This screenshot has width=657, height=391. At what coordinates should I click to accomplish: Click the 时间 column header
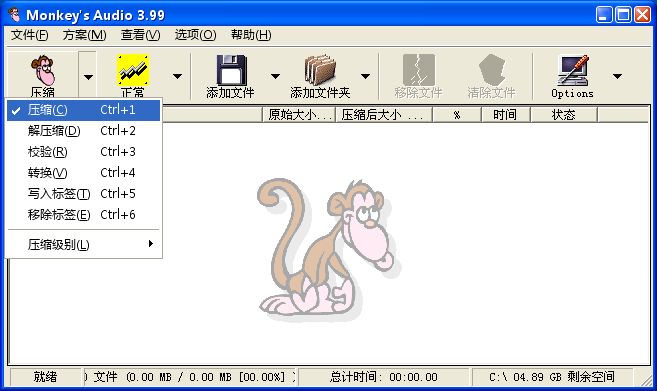click(505, 114)
